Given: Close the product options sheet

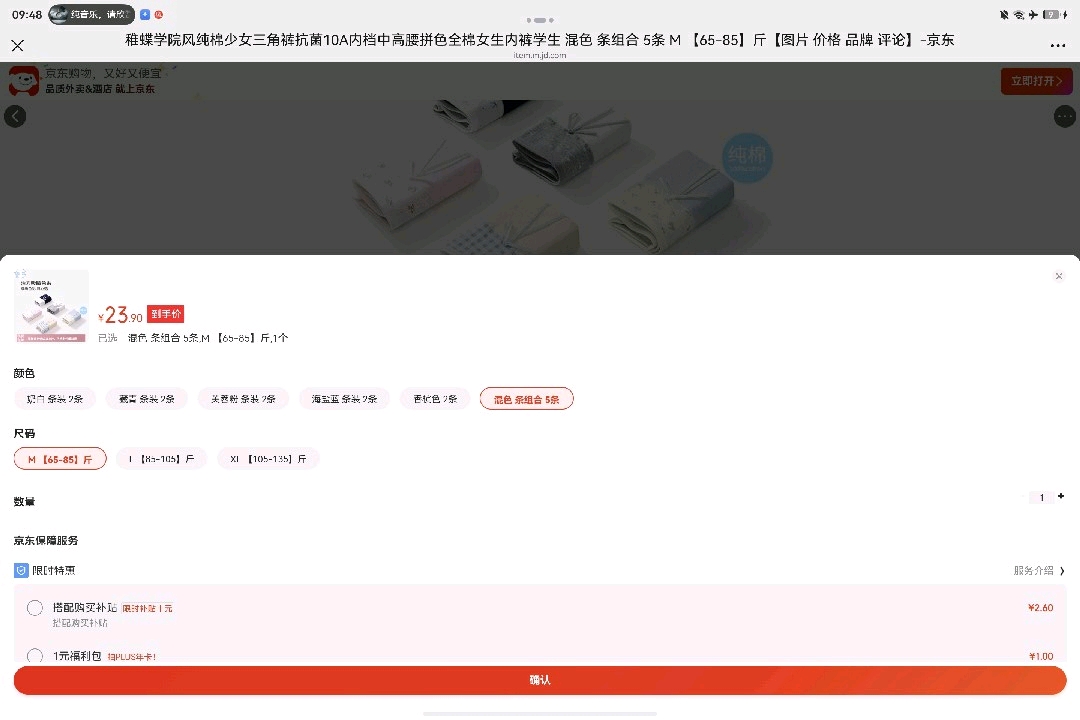Looking at the screenshot, I should click(x=1059, y=276).
